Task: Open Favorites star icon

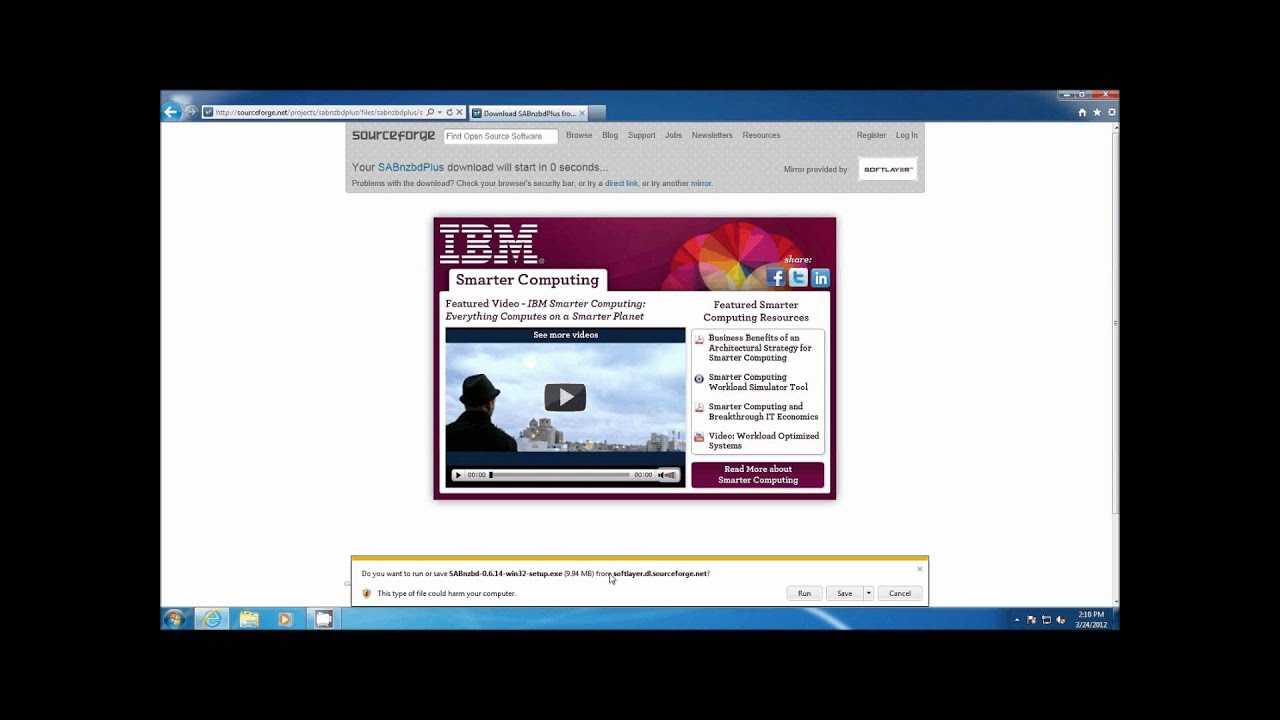Action: click(1097, 112)
